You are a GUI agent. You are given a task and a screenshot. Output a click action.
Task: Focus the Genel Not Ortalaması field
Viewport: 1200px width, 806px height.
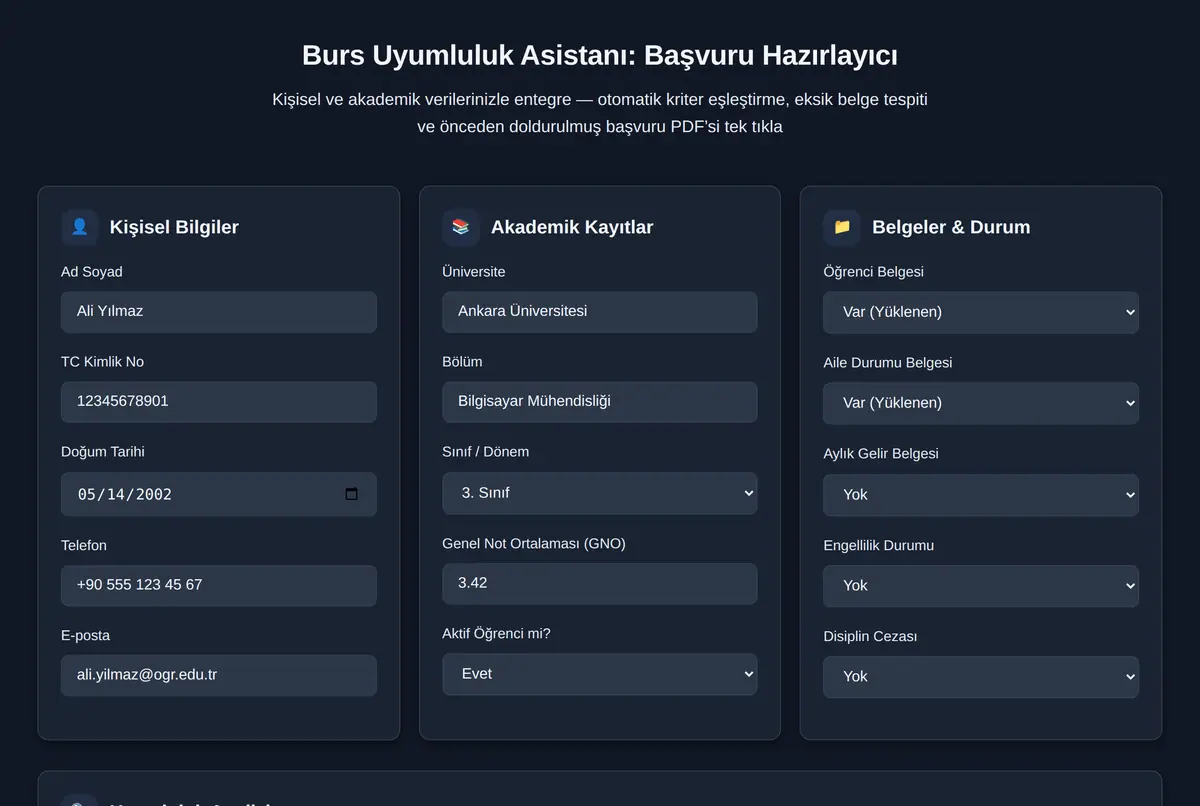pyautogui.click(x=600, y=583)
